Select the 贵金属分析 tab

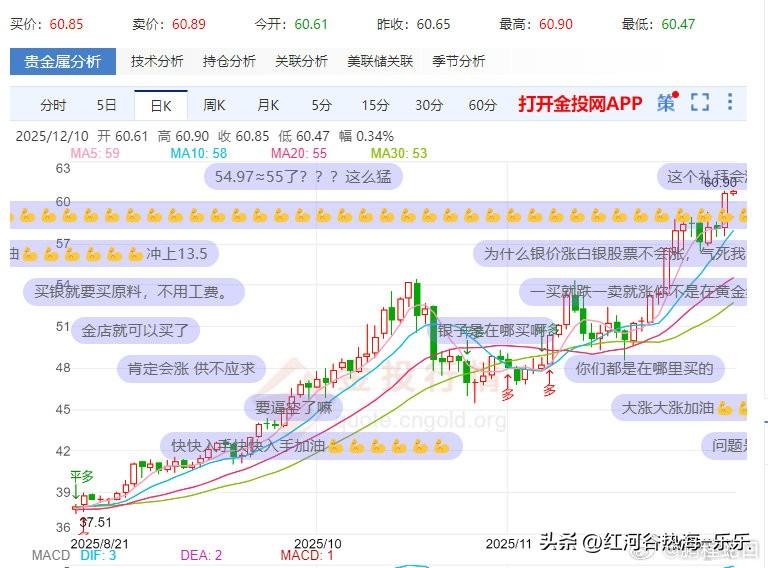63,61
